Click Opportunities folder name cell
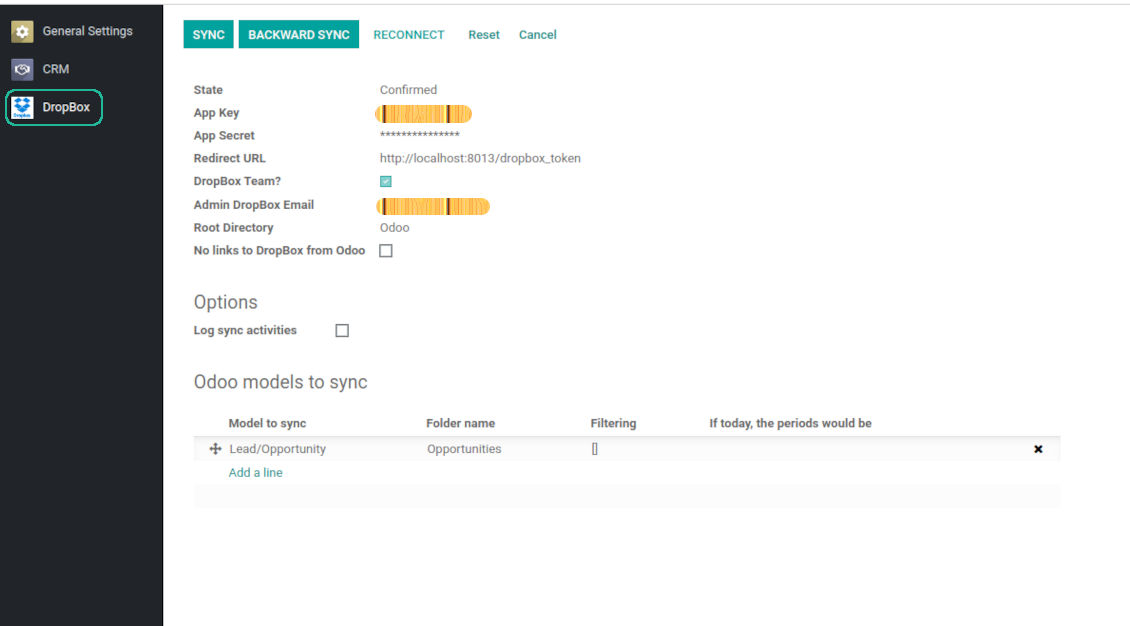The height and width of the screenshot is (626, 1130). 463,449
